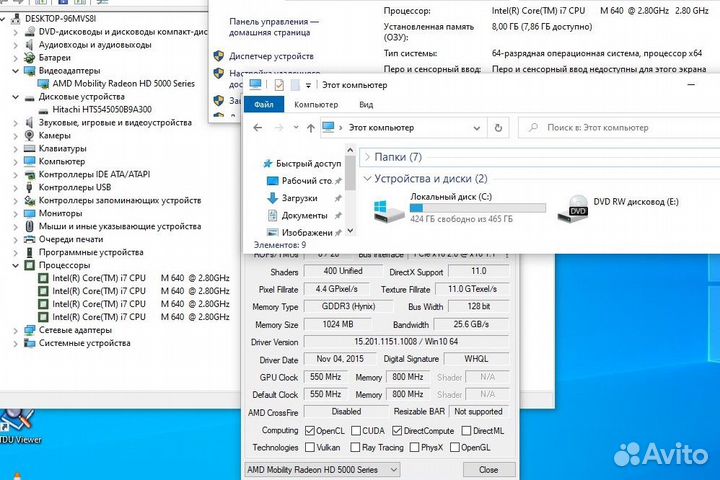Click the GPU-Z Close button
This screenshot has width=720, height=480.
[x=489, y=470]
